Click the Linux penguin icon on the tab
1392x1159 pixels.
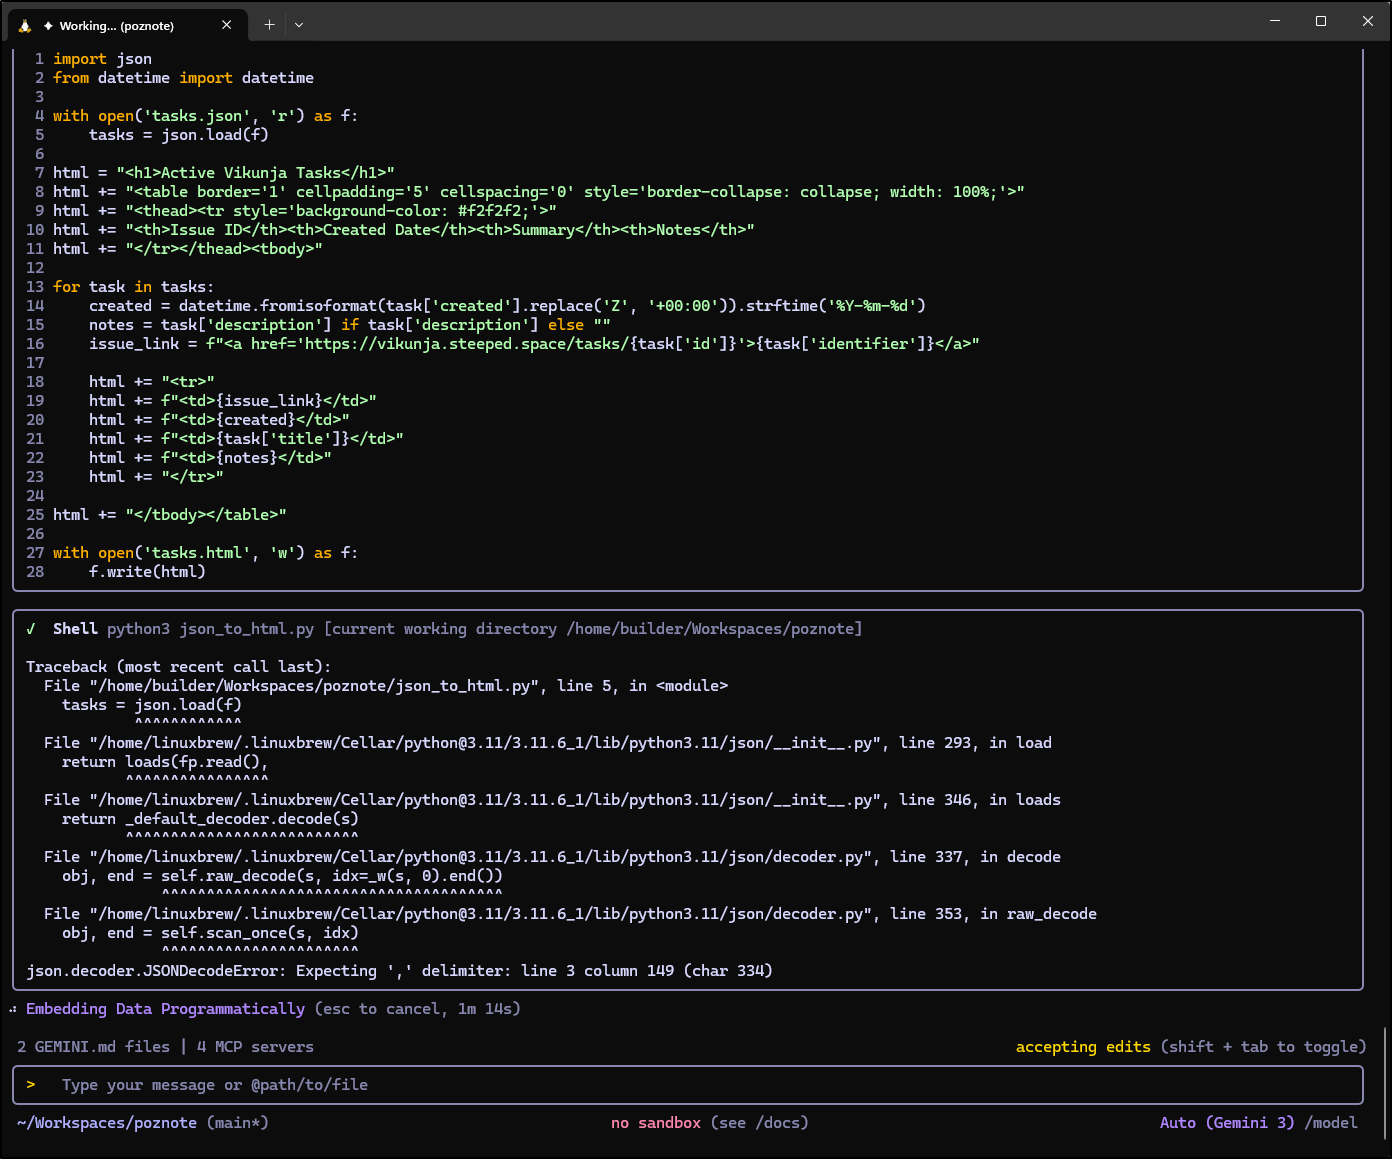(25, 25)
